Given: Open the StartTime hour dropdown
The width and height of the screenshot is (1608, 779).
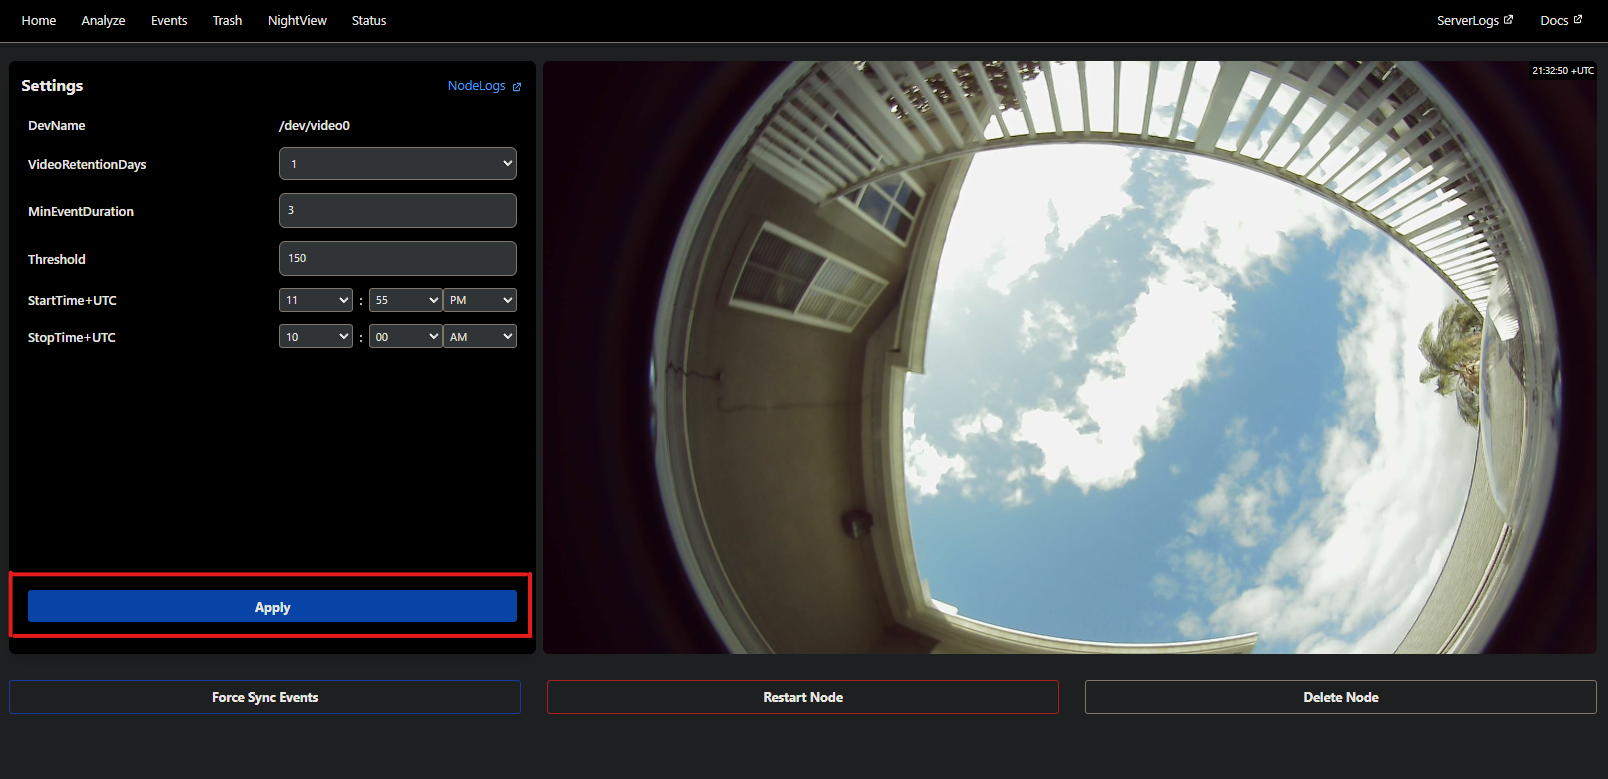Looking at the screenshot, I should [x=315, y=300].
